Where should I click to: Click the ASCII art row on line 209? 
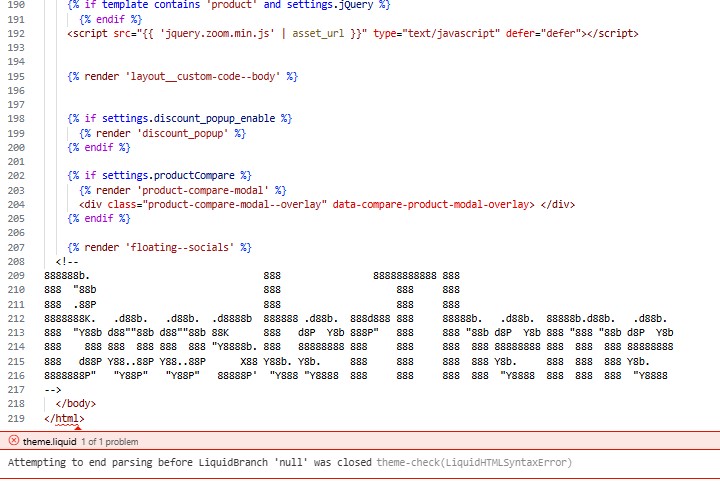[x=252, y=275]
